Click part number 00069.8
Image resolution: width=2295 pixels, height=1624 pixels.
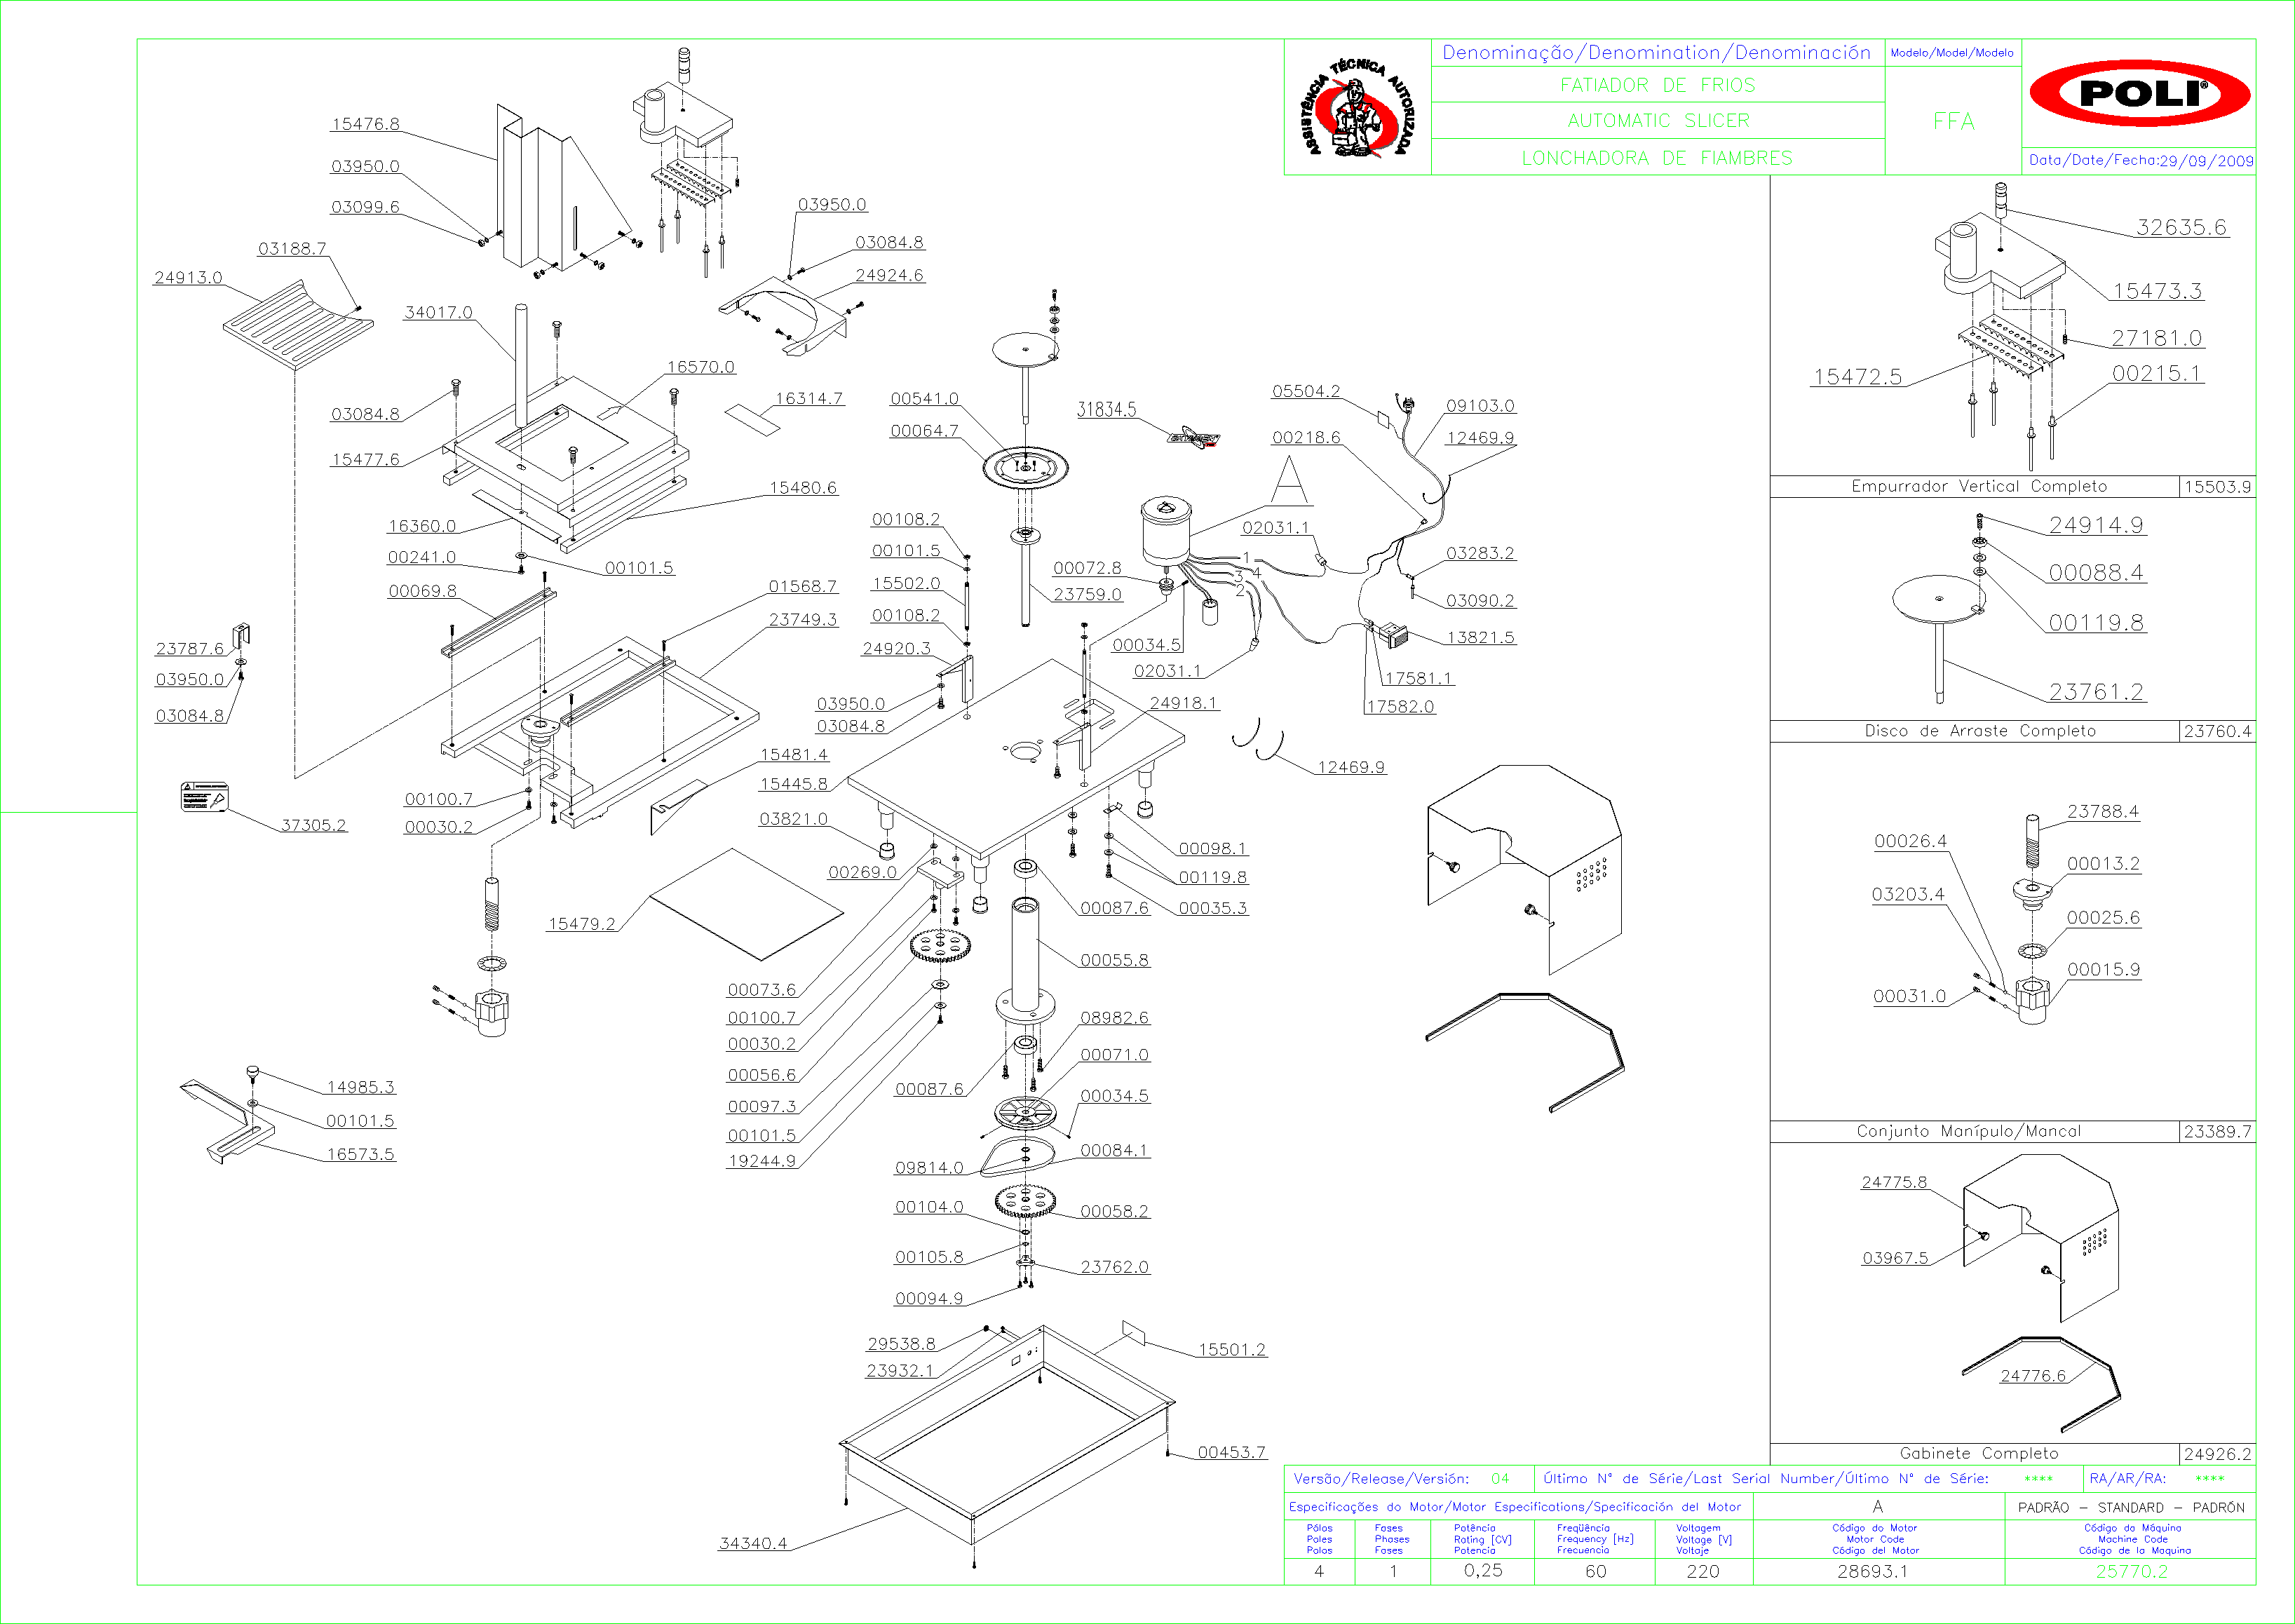click(422, 591)
